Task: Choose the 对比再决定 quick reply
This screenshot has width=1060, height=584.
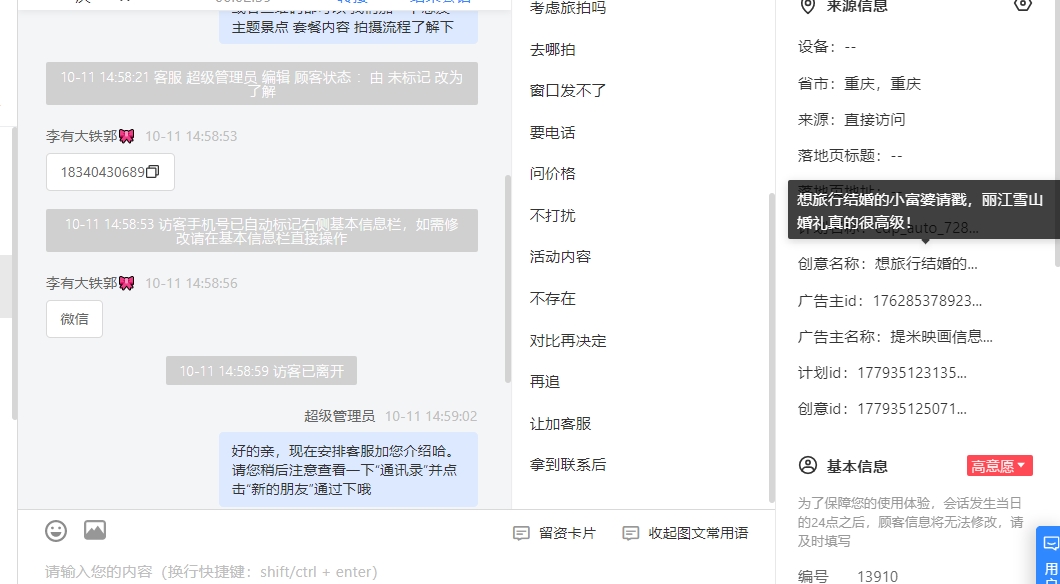Action: (x=568, y=341)
